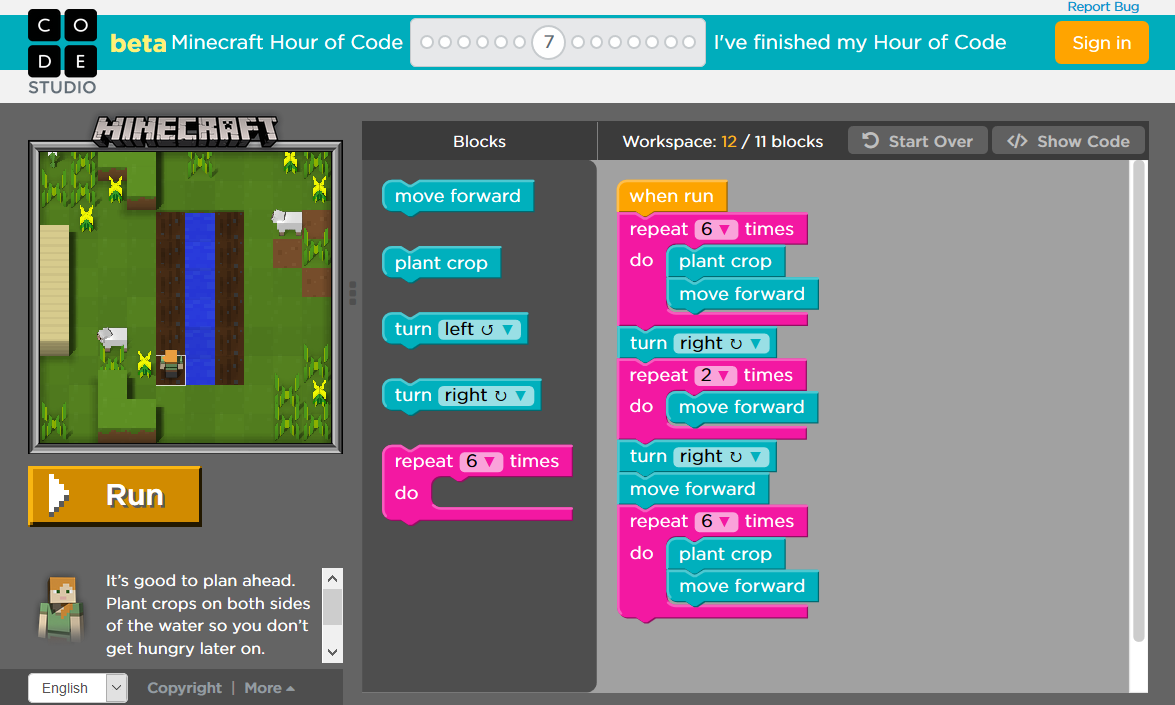The height and width of the screenshot is (705, 1175).
Task: Pick the toolbox move forward block
Action: tap(457, 196)
